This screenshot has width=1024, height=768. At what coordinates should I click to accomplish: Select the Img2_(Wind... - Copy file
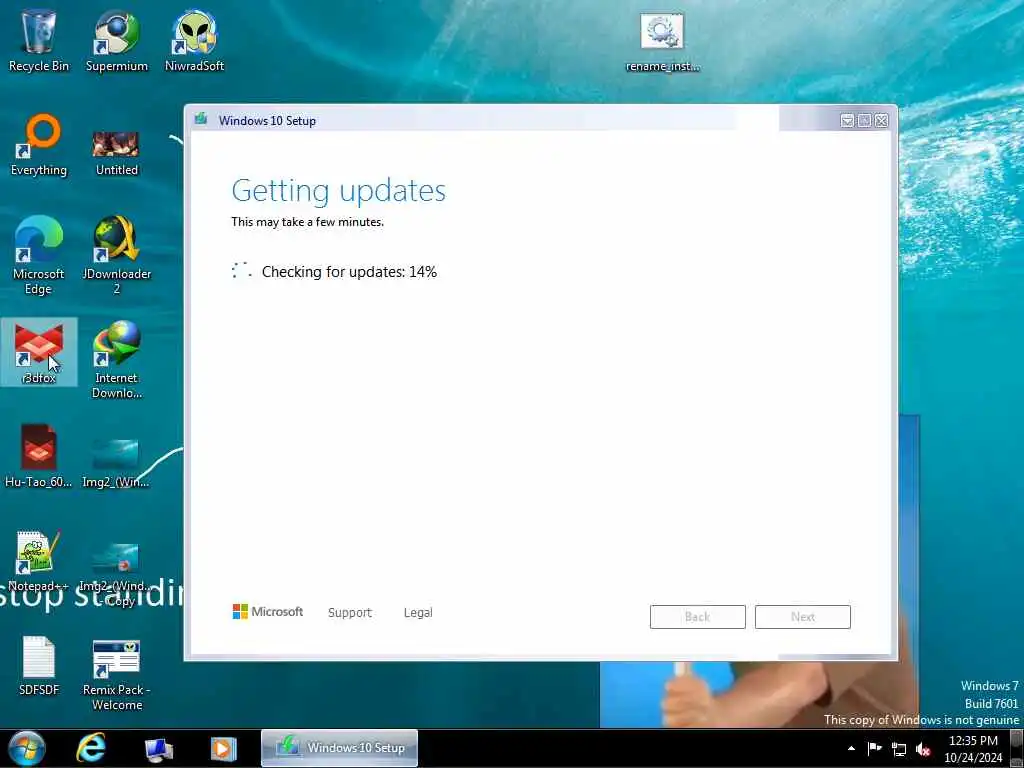coord(116,573)
